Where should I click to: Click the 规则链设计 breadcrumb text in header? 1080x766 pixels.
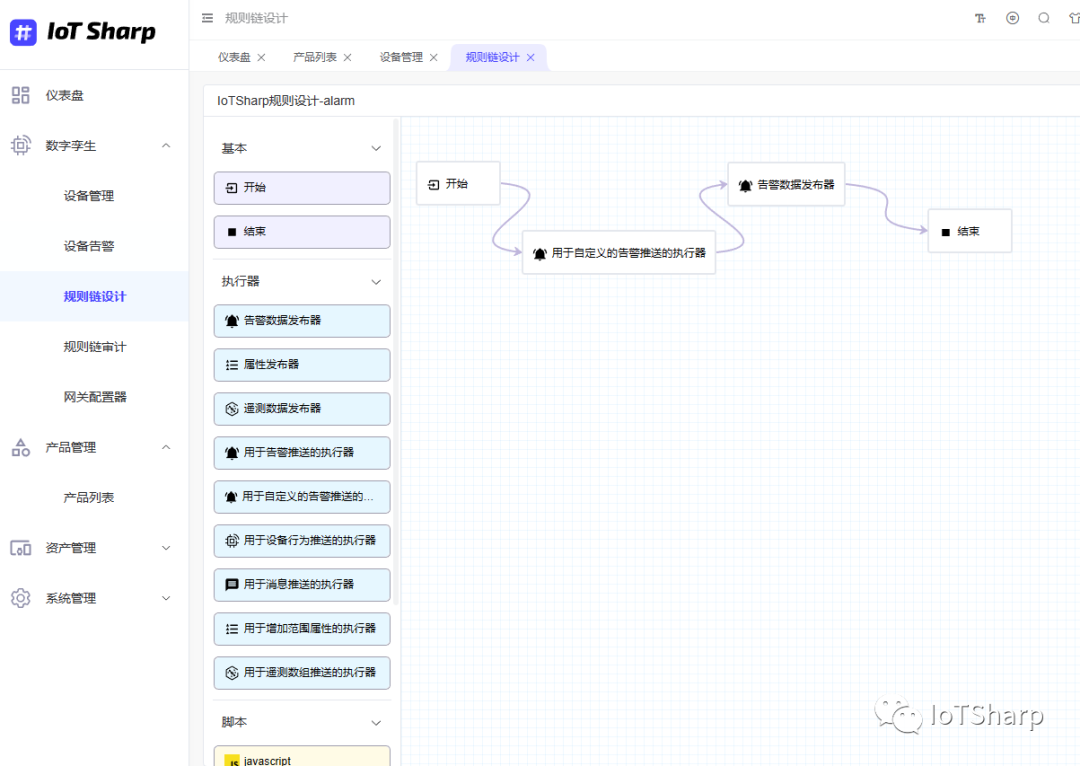(256, 18)
